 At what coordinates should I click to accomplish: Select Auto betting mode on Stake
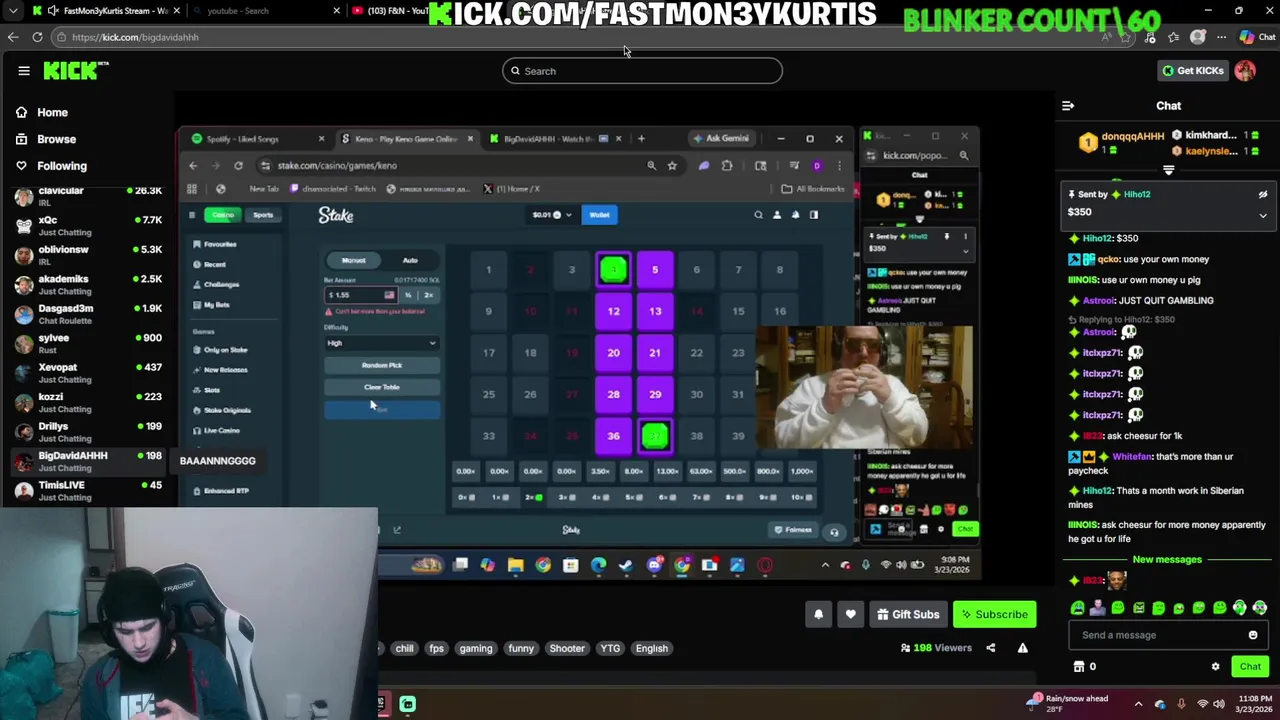pyautogui.click(x=410, y=261)
